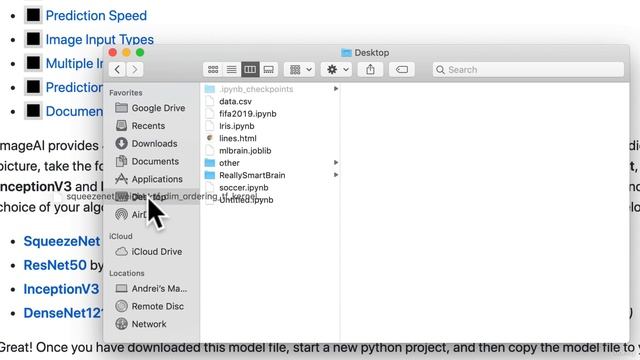Expand the 'other' folder arrow
This screenshot has height=360, width=640.
(336, 162)
